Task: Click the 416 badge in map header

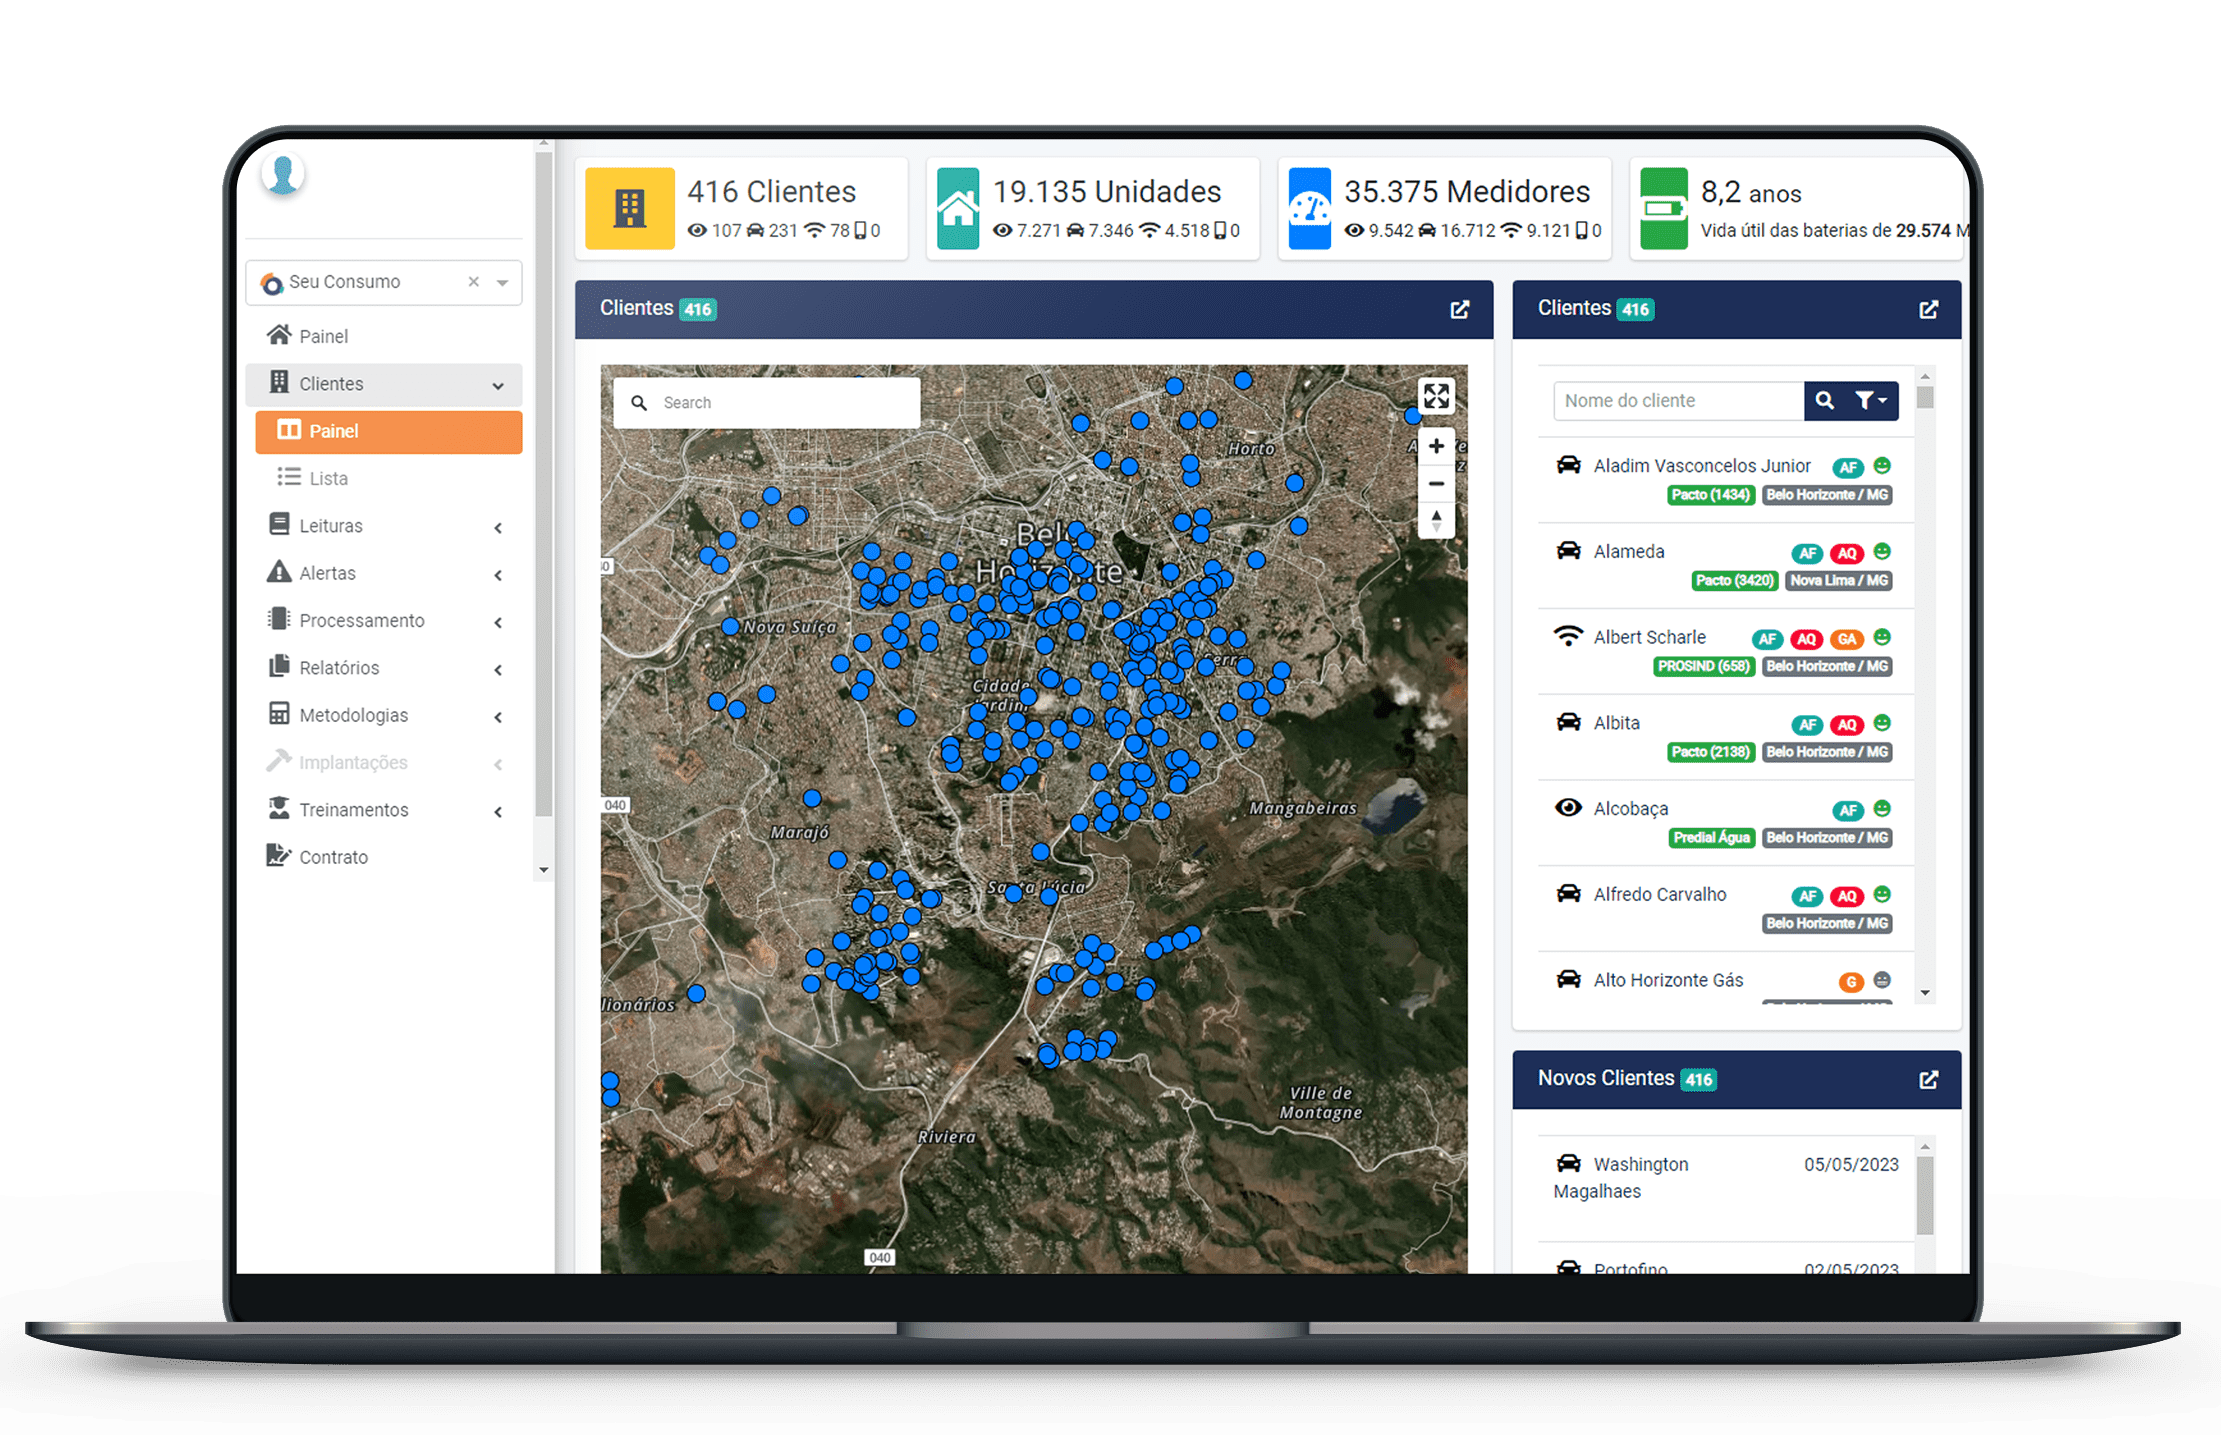Action: point(698,310)
